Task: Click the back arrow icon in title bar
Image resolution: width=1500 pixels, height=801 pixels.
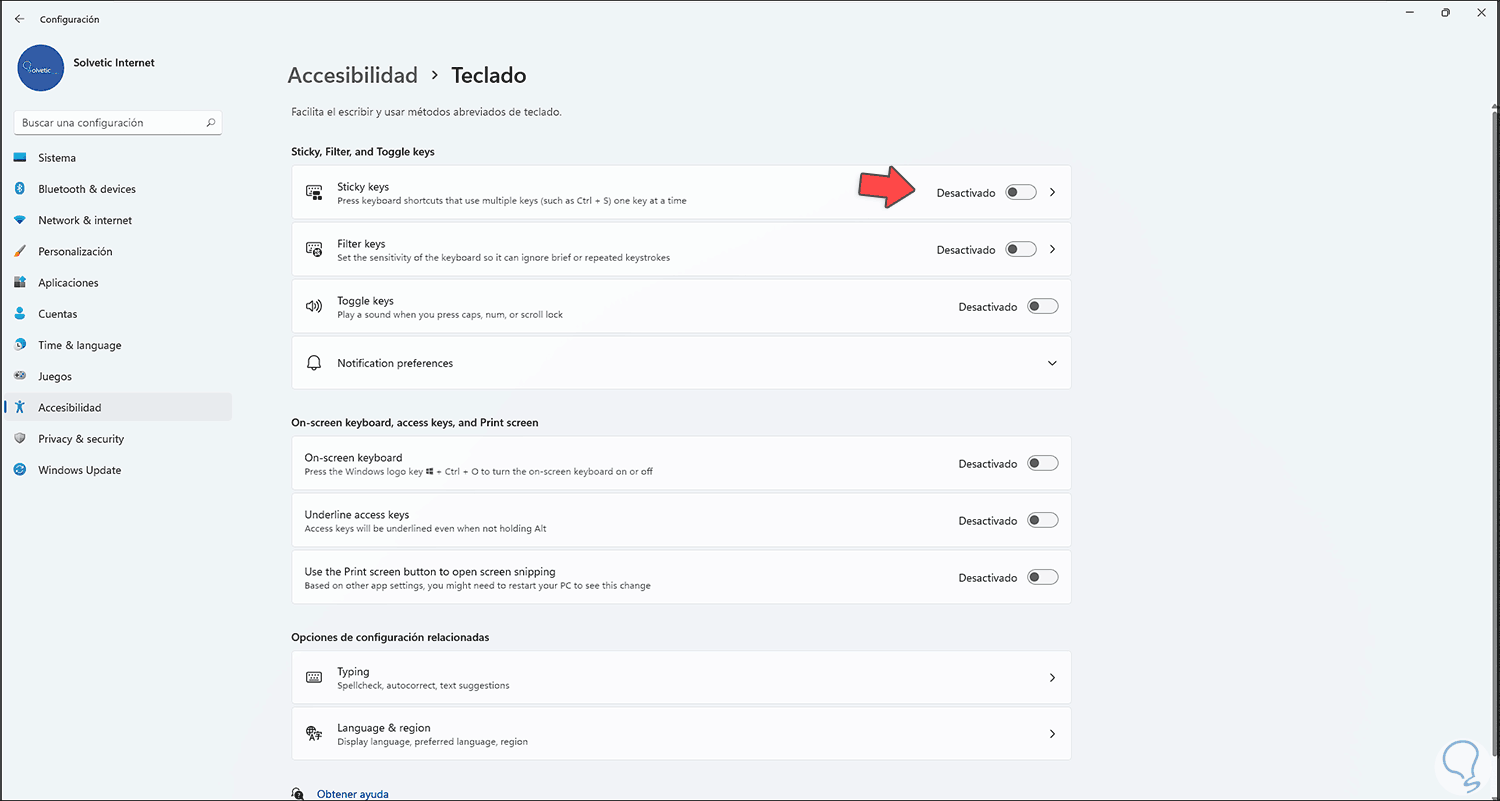Action: point(20,19)
